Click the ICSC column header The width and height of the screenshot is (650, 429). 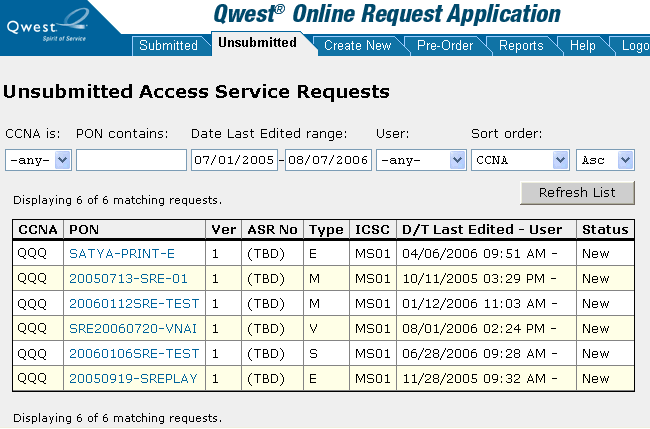(373, 230)
